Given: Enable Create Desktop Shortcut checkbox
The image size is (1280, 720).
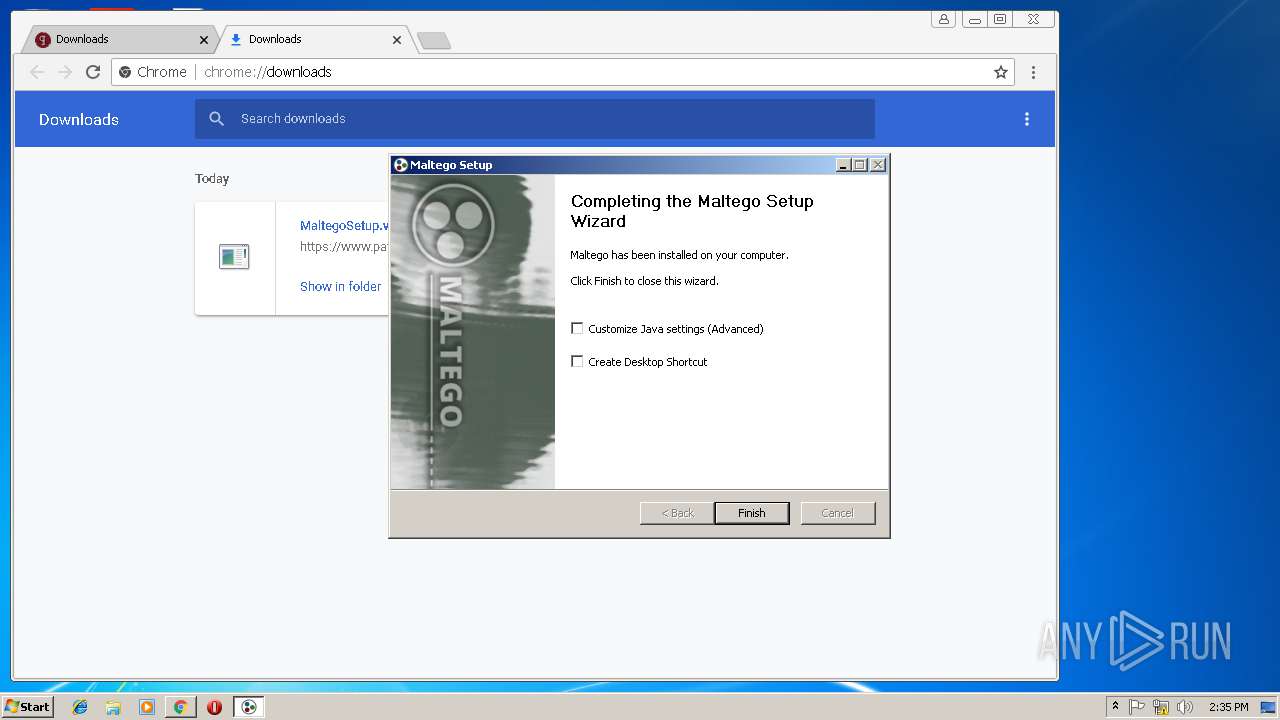Looking at the screenshot, I should [577, 361].
